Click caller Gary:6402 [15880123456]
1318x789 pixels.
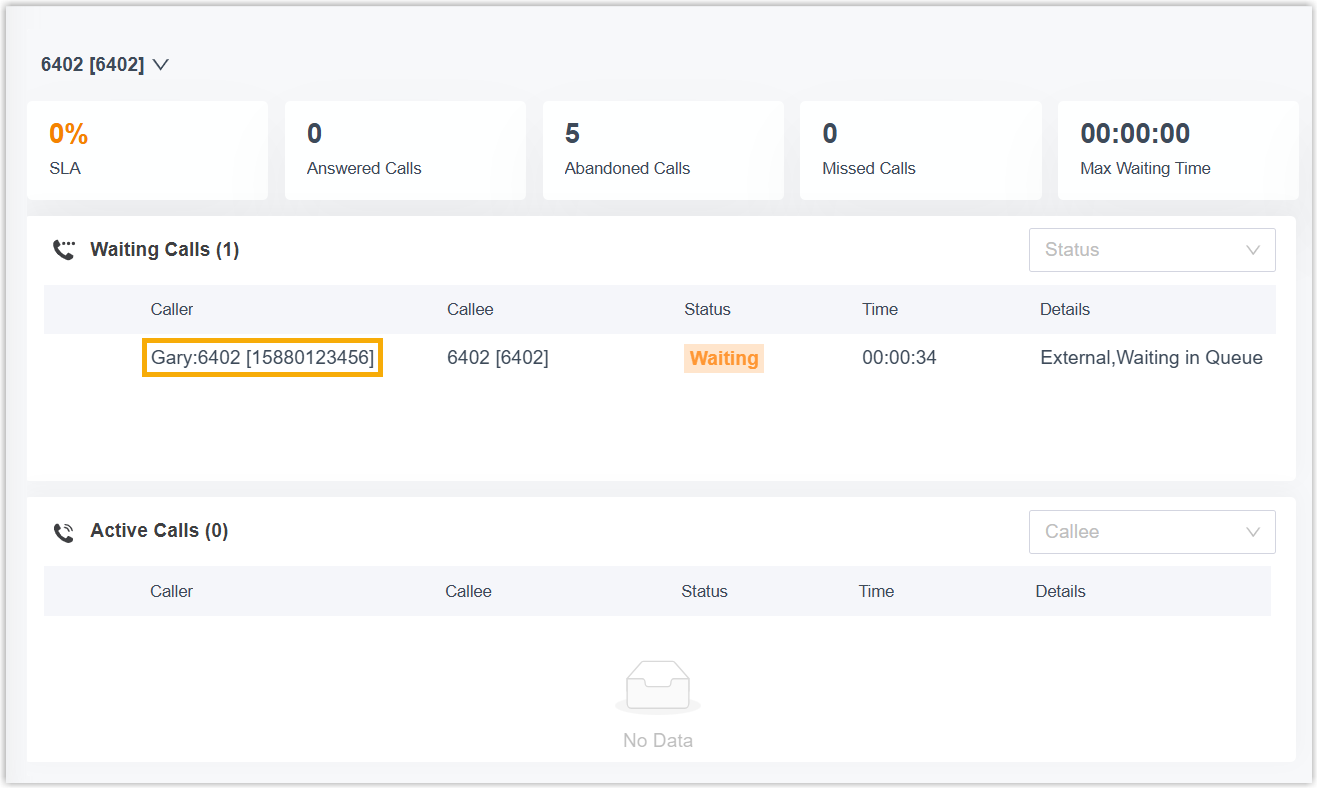pos(263,358)
